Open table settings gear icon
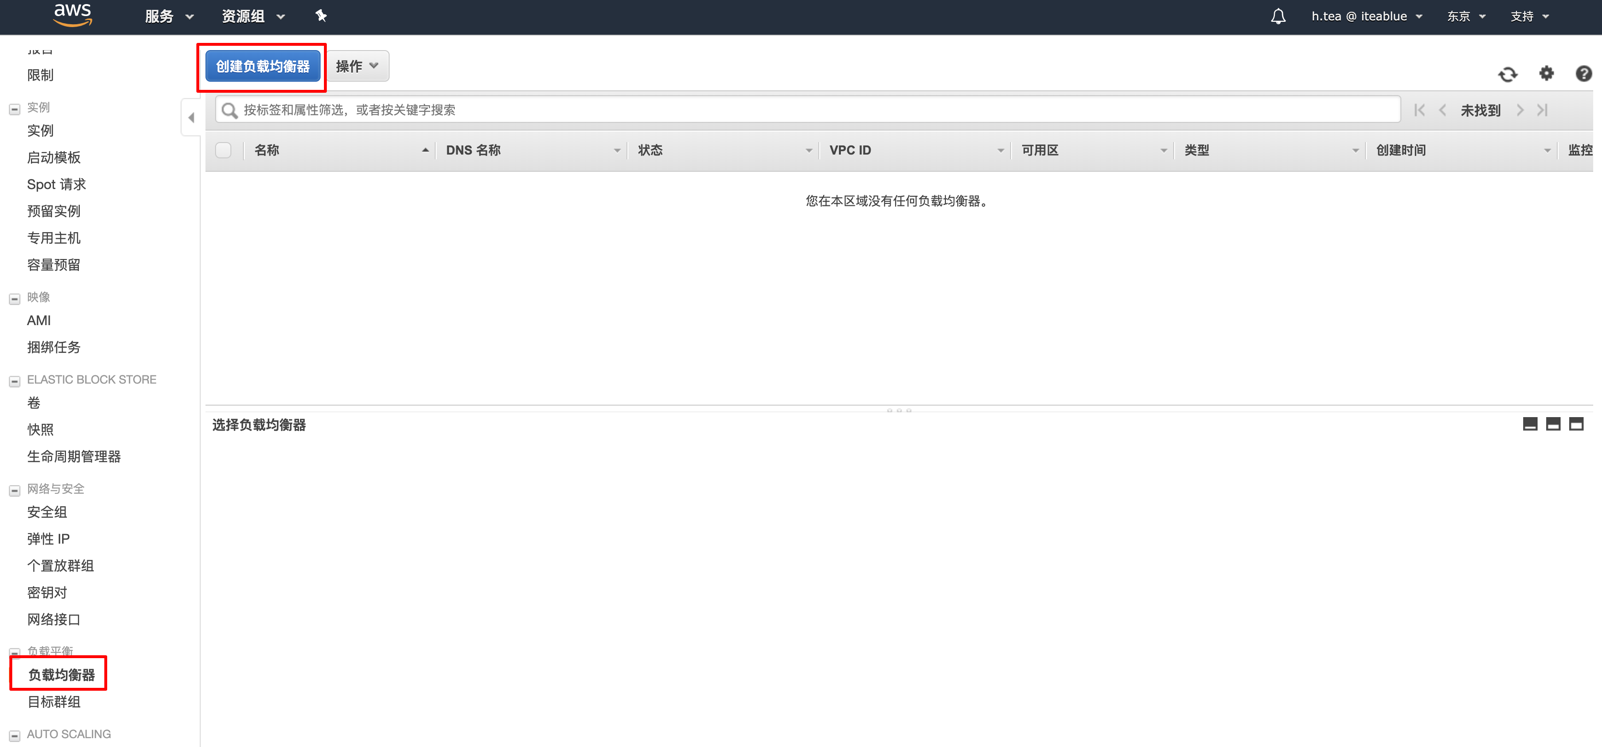 1546,73
